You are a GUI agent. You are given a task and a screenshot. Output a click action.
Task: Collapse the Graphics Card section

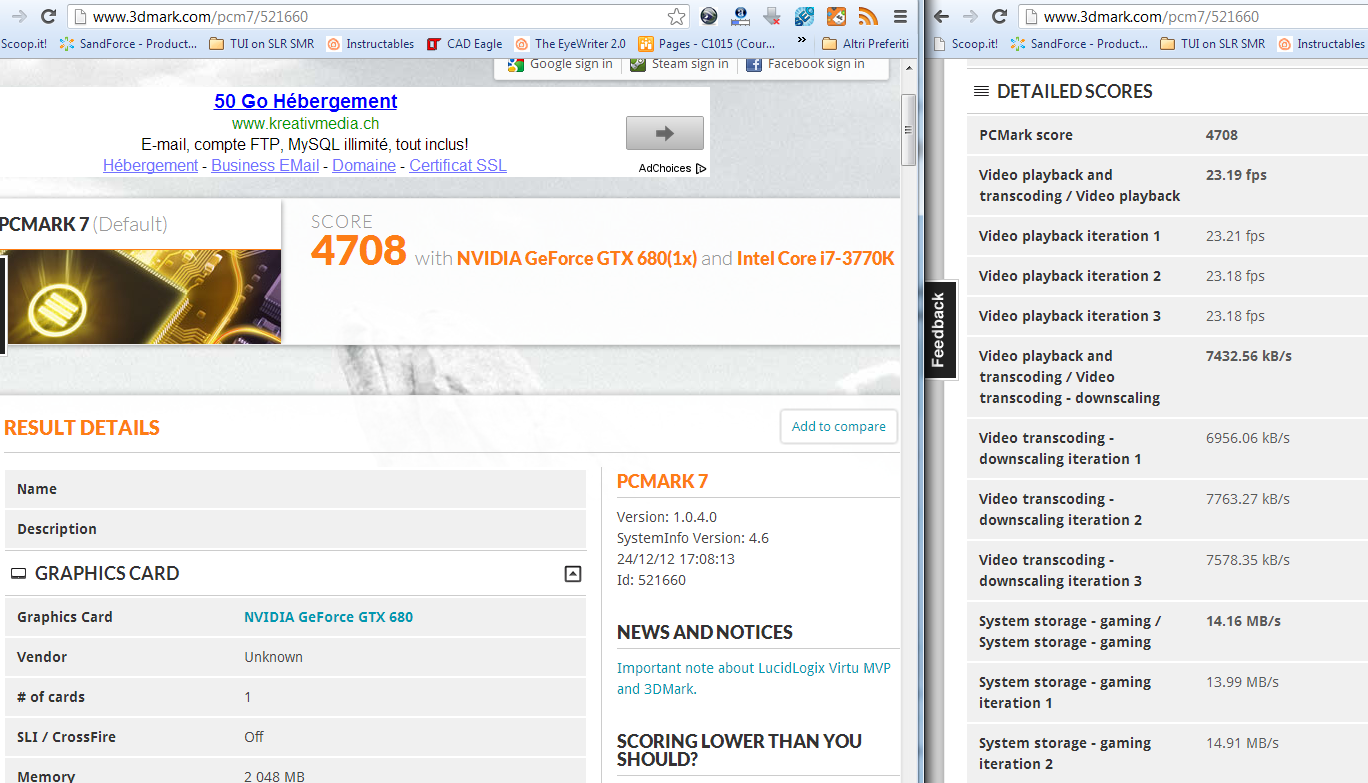pos(572,573)
